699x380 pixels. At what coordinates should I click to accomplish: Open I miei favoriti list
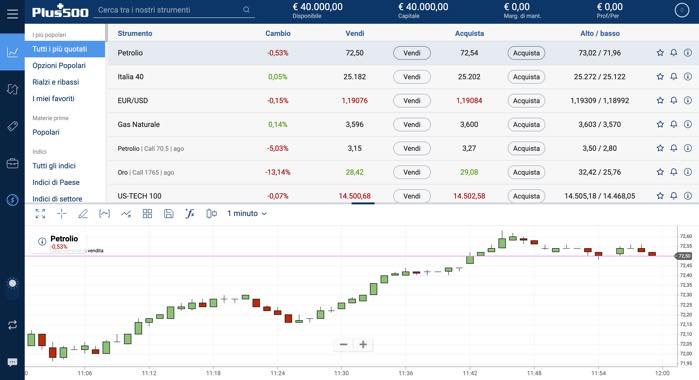pyautogui.click(x=53, y=99)
